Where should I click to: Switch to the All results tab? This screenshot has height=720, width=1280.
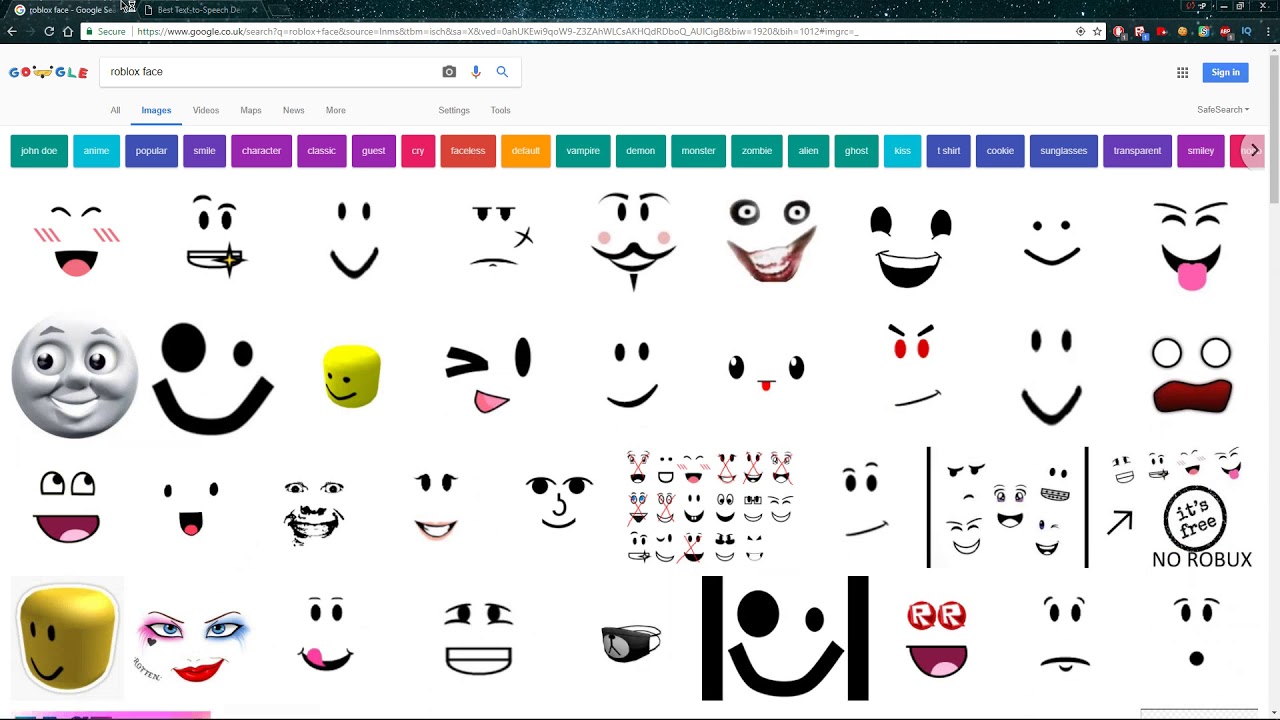pos(115,110)
